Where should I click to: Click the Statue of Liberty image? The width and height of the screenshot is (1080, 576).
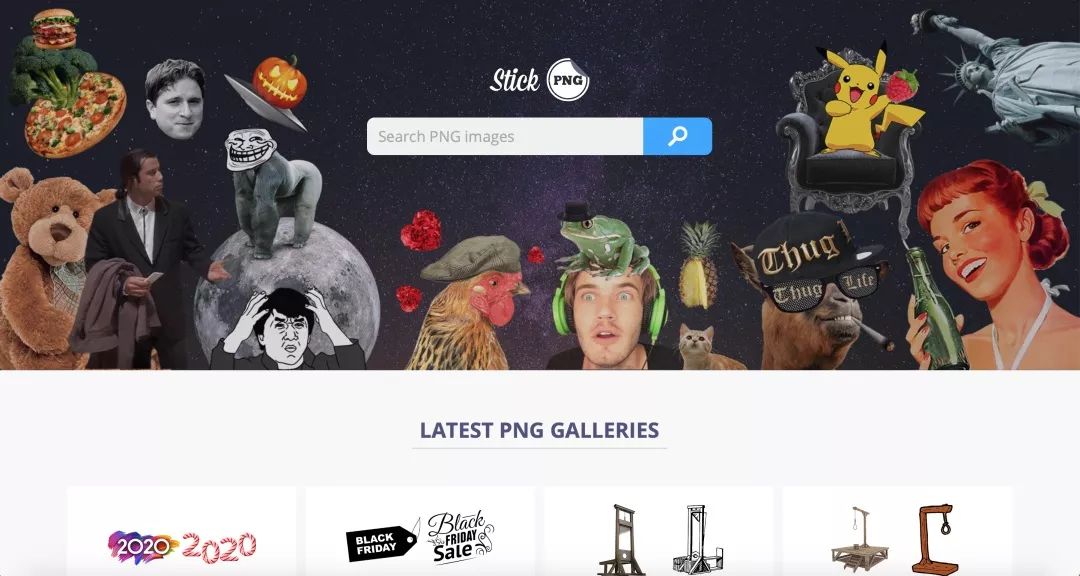pyautogui.click(x=999, y=72)
